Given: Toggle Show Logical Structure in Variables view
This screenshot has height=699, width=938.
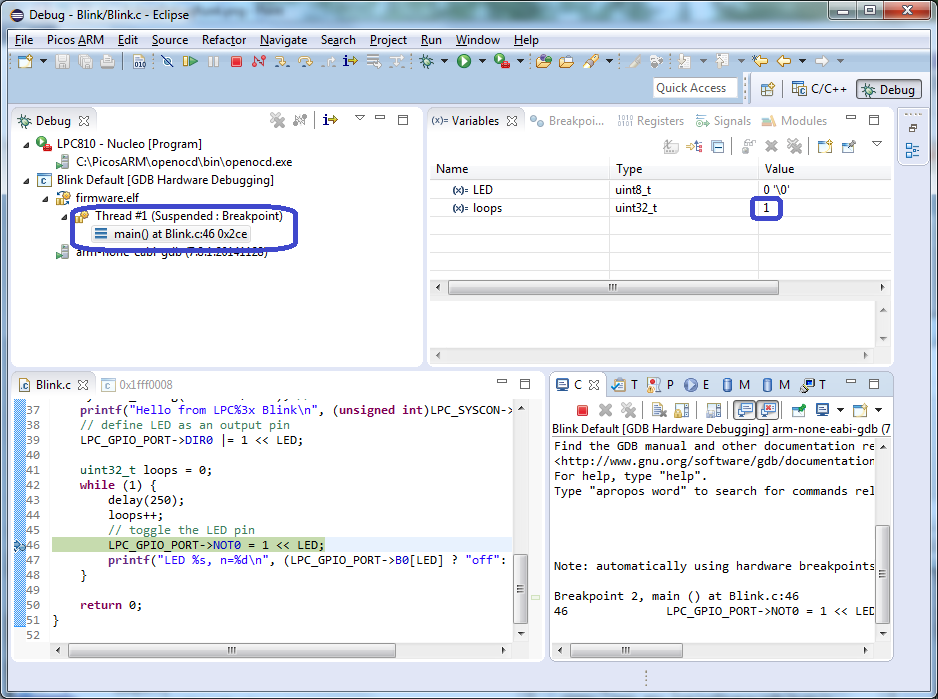Looking at the screenshot, I should coord(694,146).
